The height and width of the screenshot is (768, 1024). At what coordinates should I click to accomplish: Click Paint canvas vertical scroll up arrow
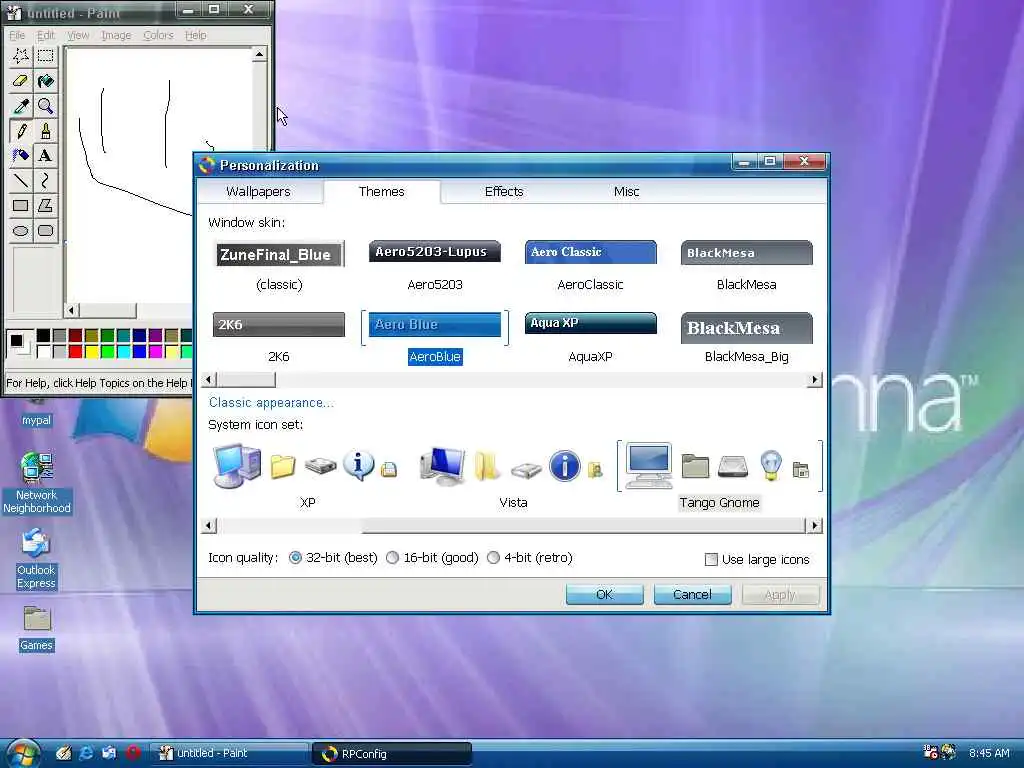pos(259,54)
